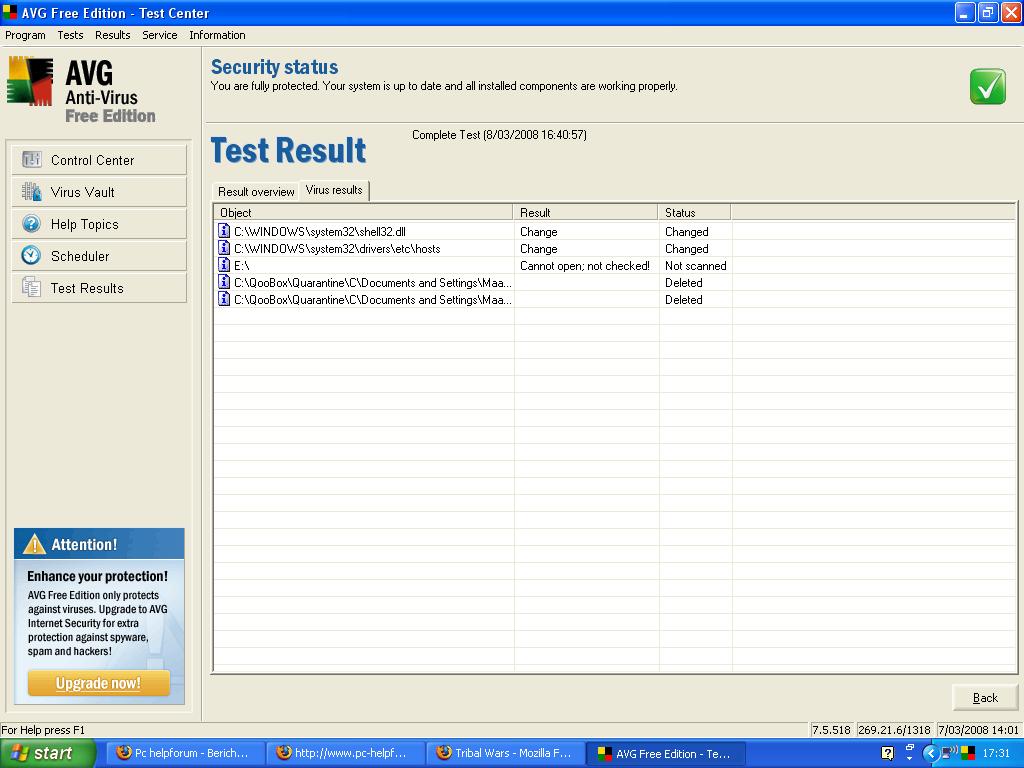The image size is (1024, 768).
Task: Click the Back button
Action: 985,697
